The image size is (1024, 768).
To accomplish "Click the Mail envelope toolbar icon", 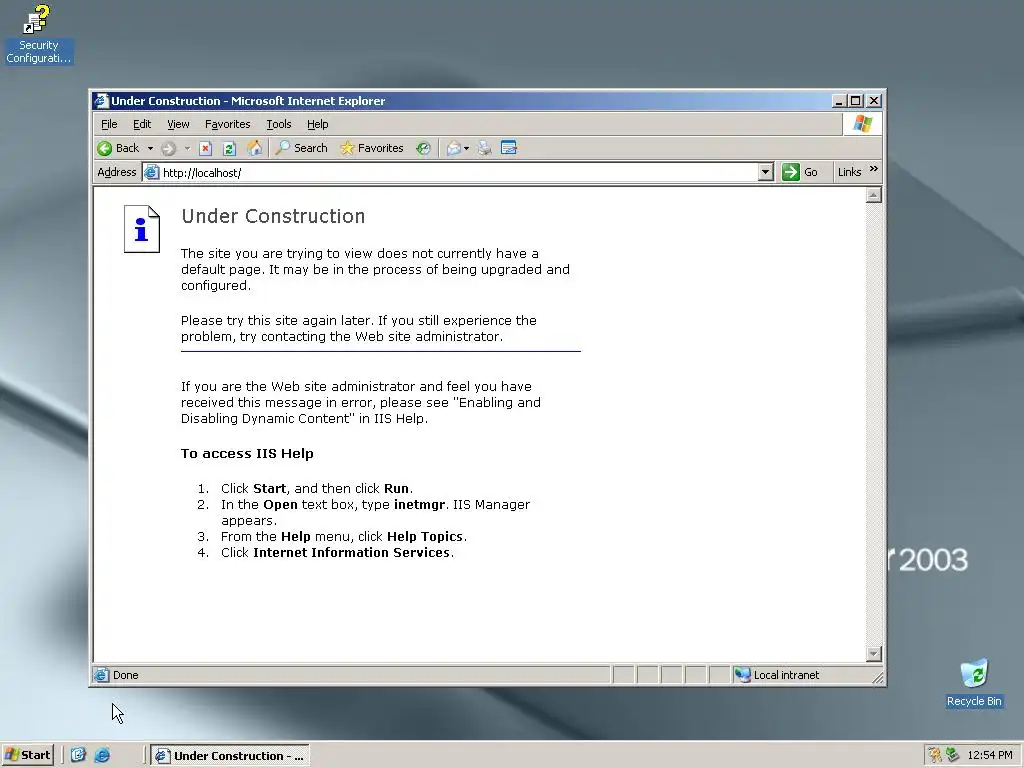I will click(x=454, y=148).
